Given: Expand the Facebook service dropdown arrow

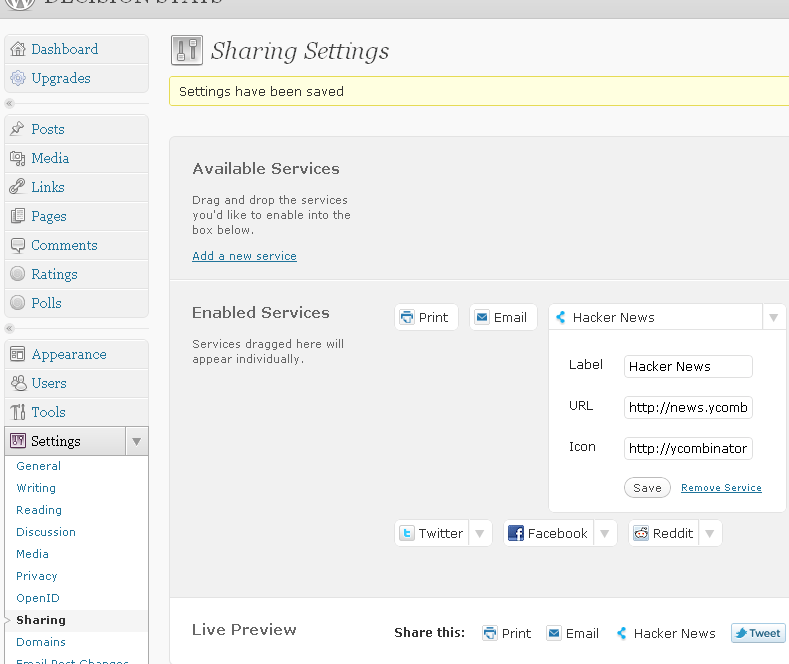Looking at the screenshot, I should [x=605, y=533].
